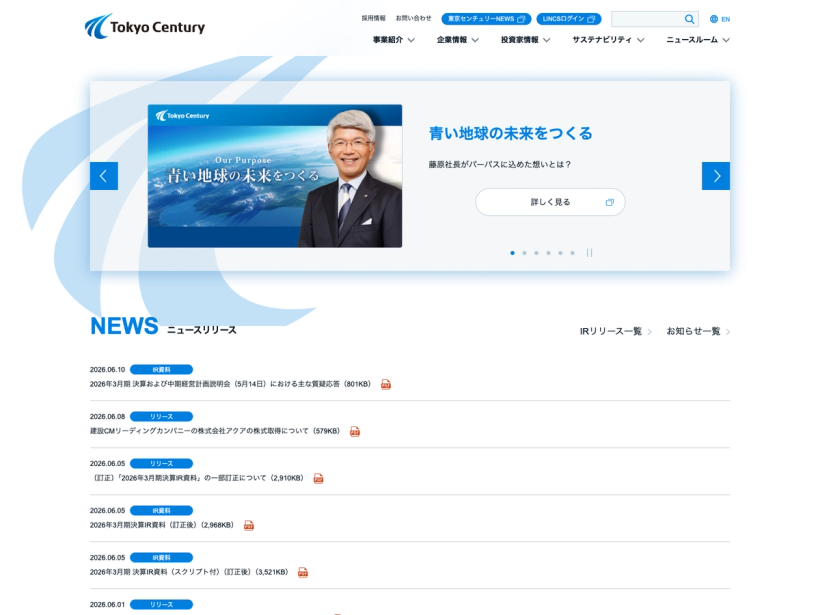The width and height of the screenshot is (820, 615).
Task: Open お知らせ一覧 link
Action: [x=698, y=332]
